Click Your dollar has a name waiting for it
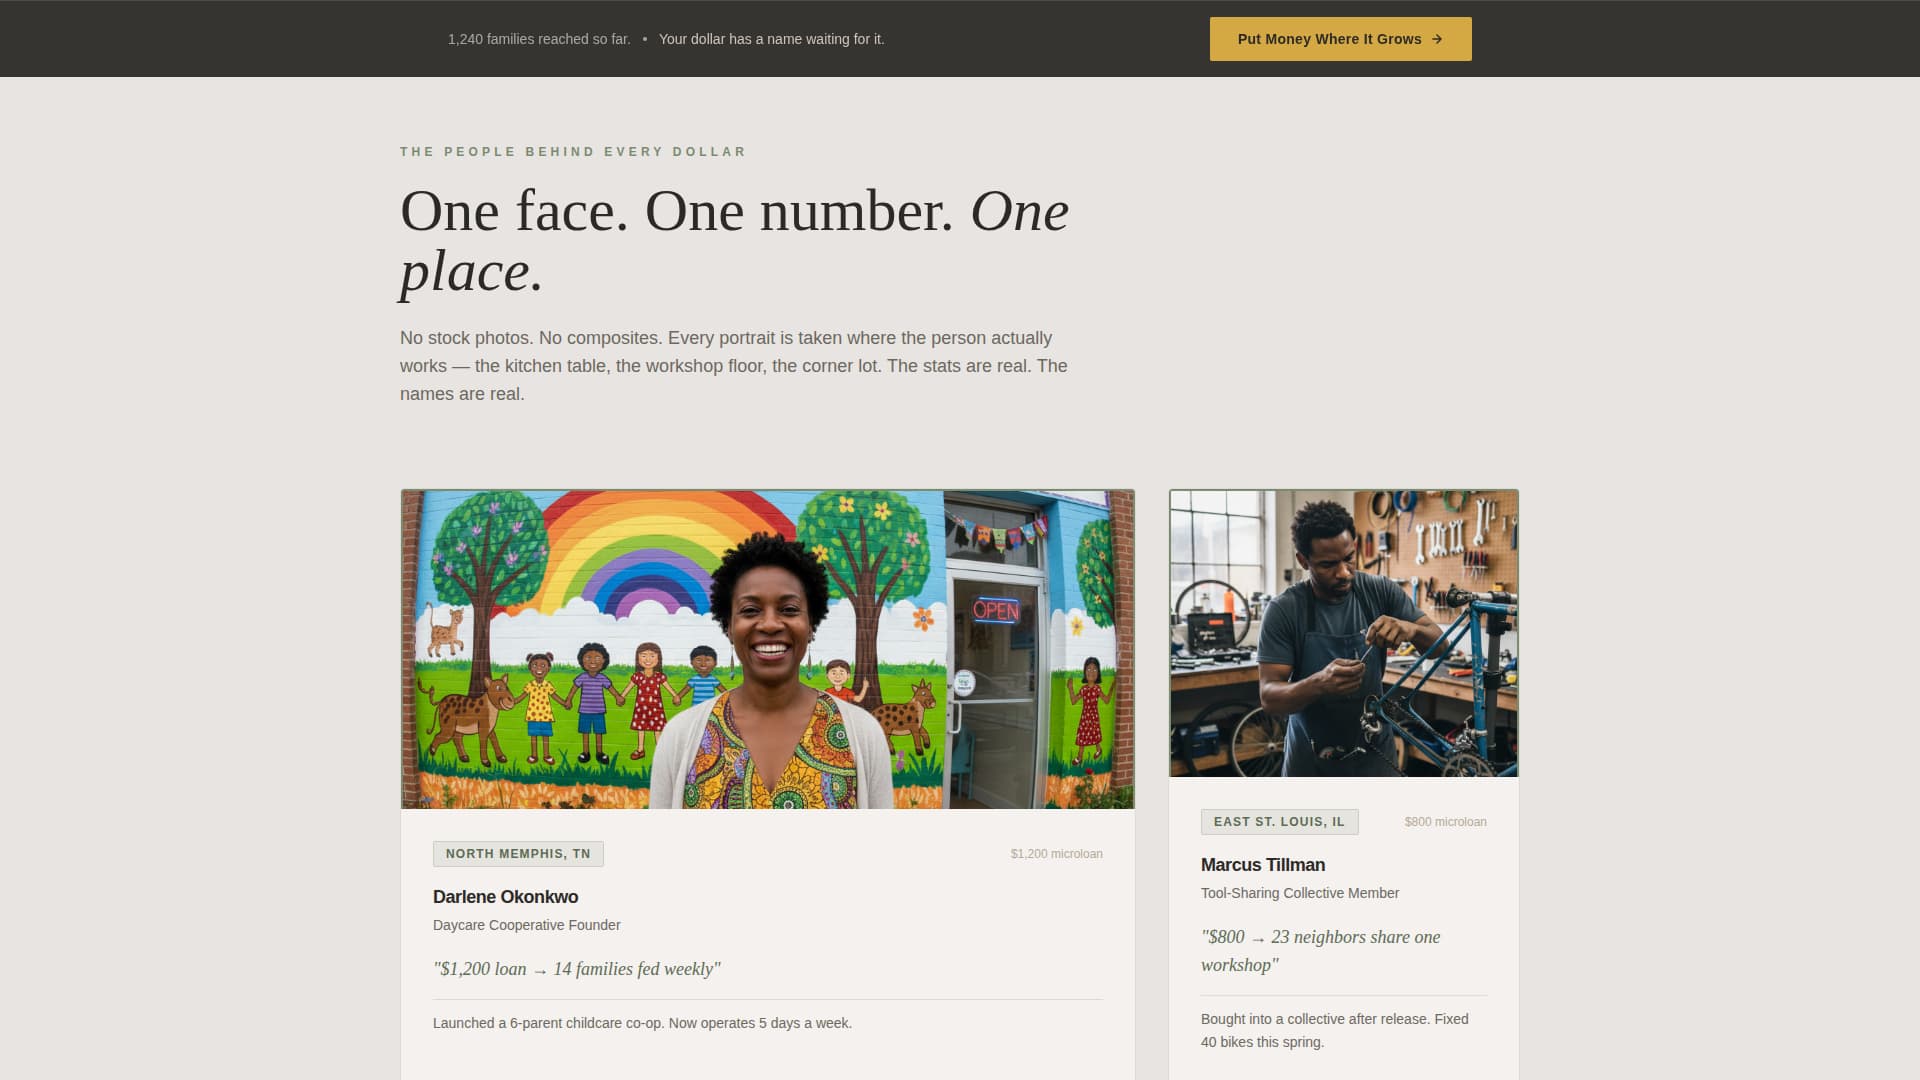 (x=772, y=39)
